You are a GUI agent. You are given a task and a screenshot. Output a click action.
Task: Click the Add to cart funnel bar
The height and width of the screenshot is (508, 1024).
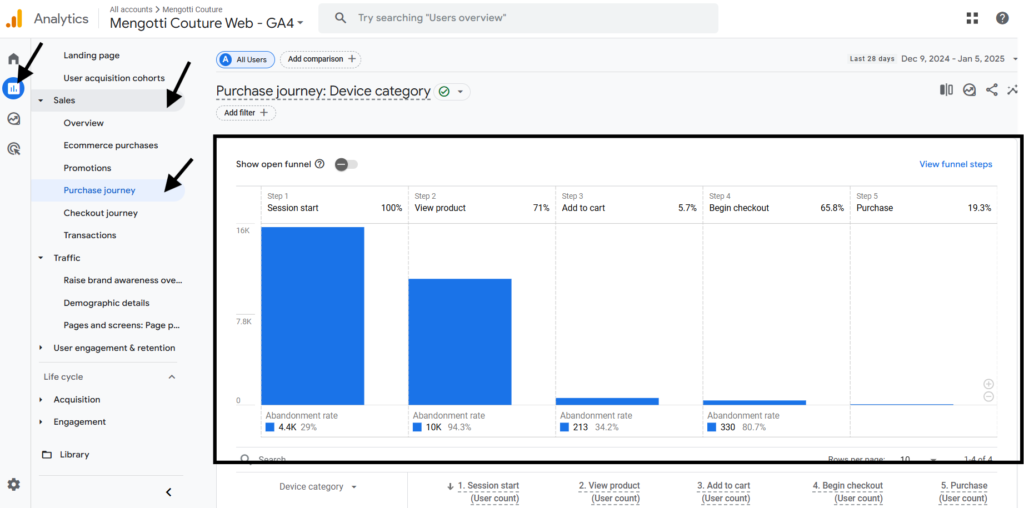[607, 401]
